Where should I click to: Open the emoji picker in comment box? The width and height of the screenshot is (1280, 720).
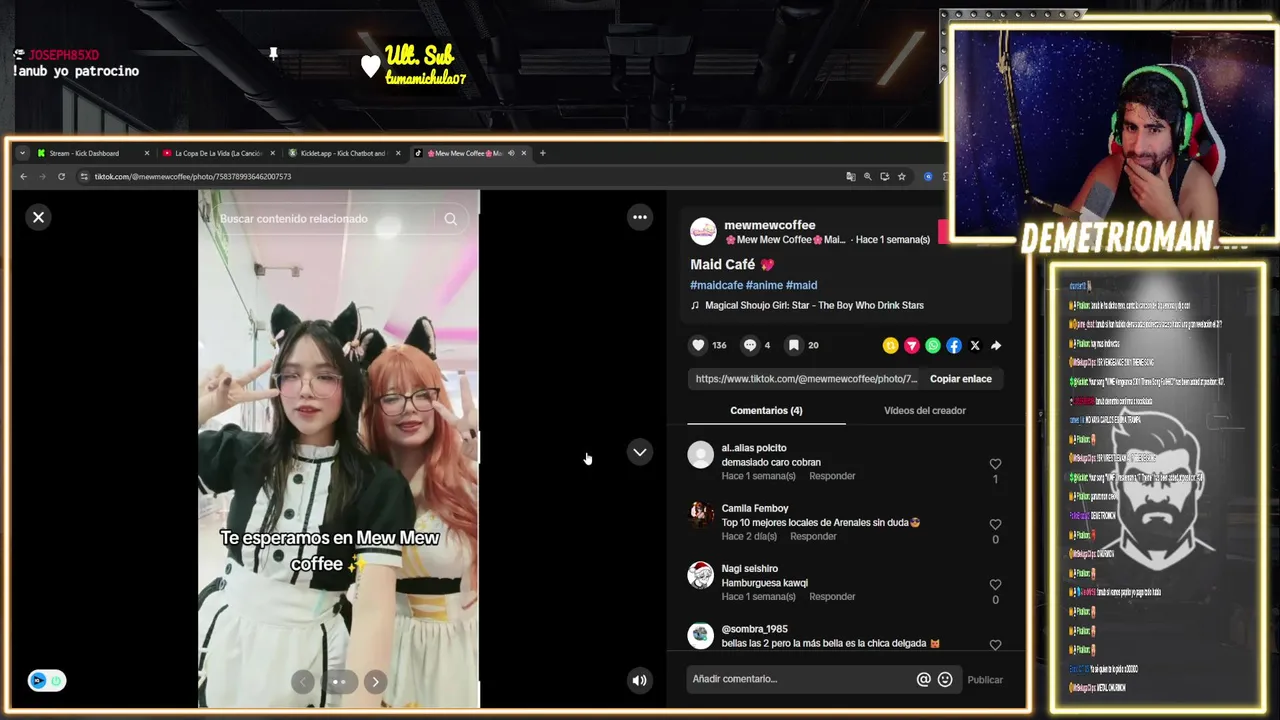coord(945,679)
